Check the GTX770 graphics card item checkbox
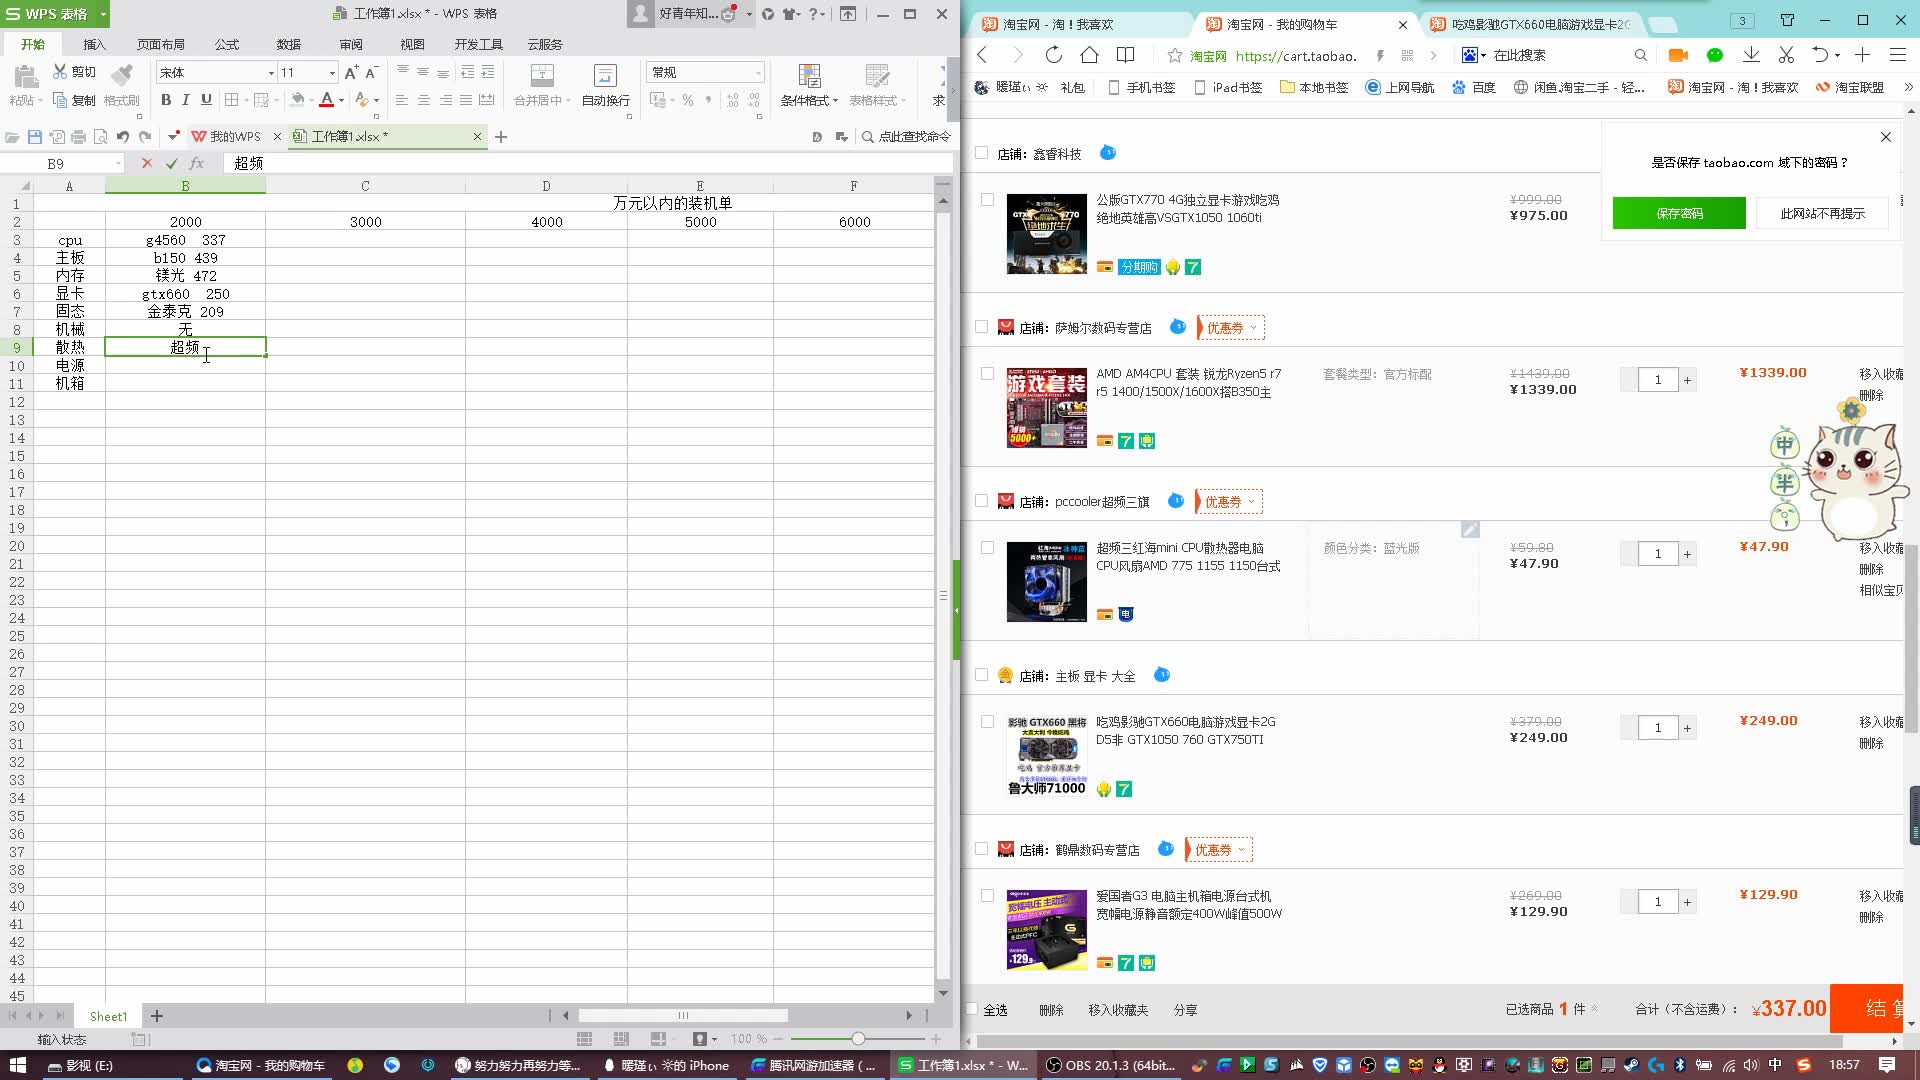 (x=987, y=200)
